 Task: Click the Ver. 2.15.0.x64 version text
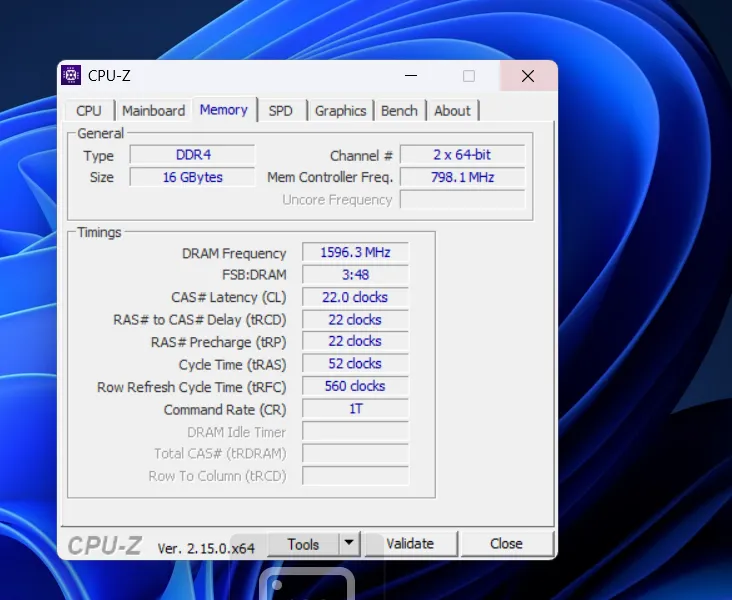tap(206, 548)
